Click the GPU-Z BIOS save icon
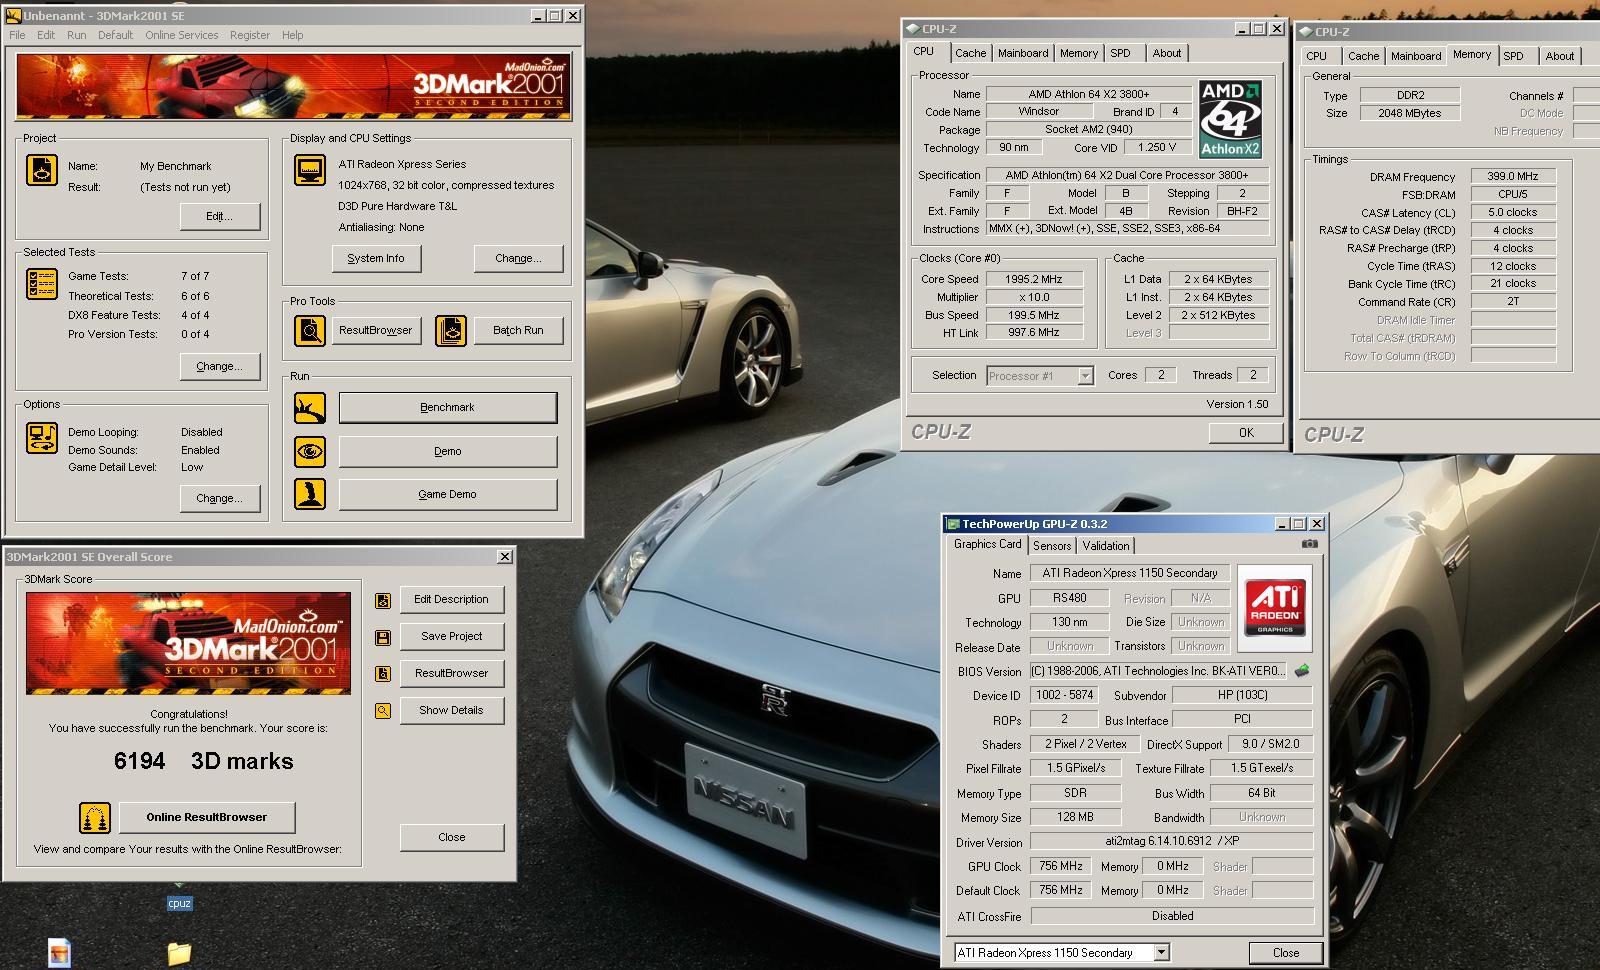The height and width of the screenshot is (970, 1600). pyautogui.click(x=1302, y=671)
